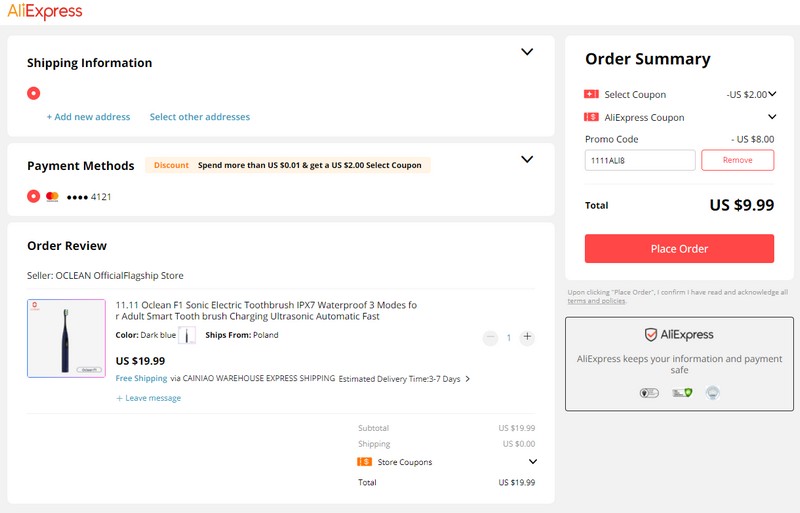Click the Discount Select Coupon banner

point(288,165)
